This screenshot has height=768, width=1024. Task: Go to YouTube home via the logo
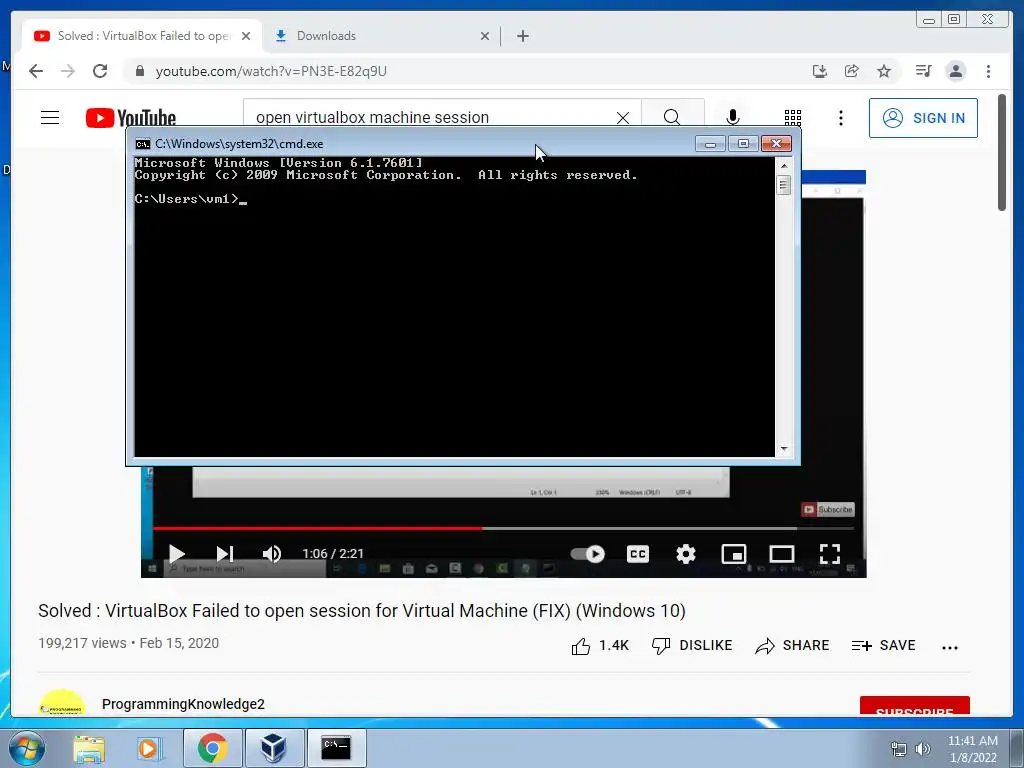(x=131, y=118)
